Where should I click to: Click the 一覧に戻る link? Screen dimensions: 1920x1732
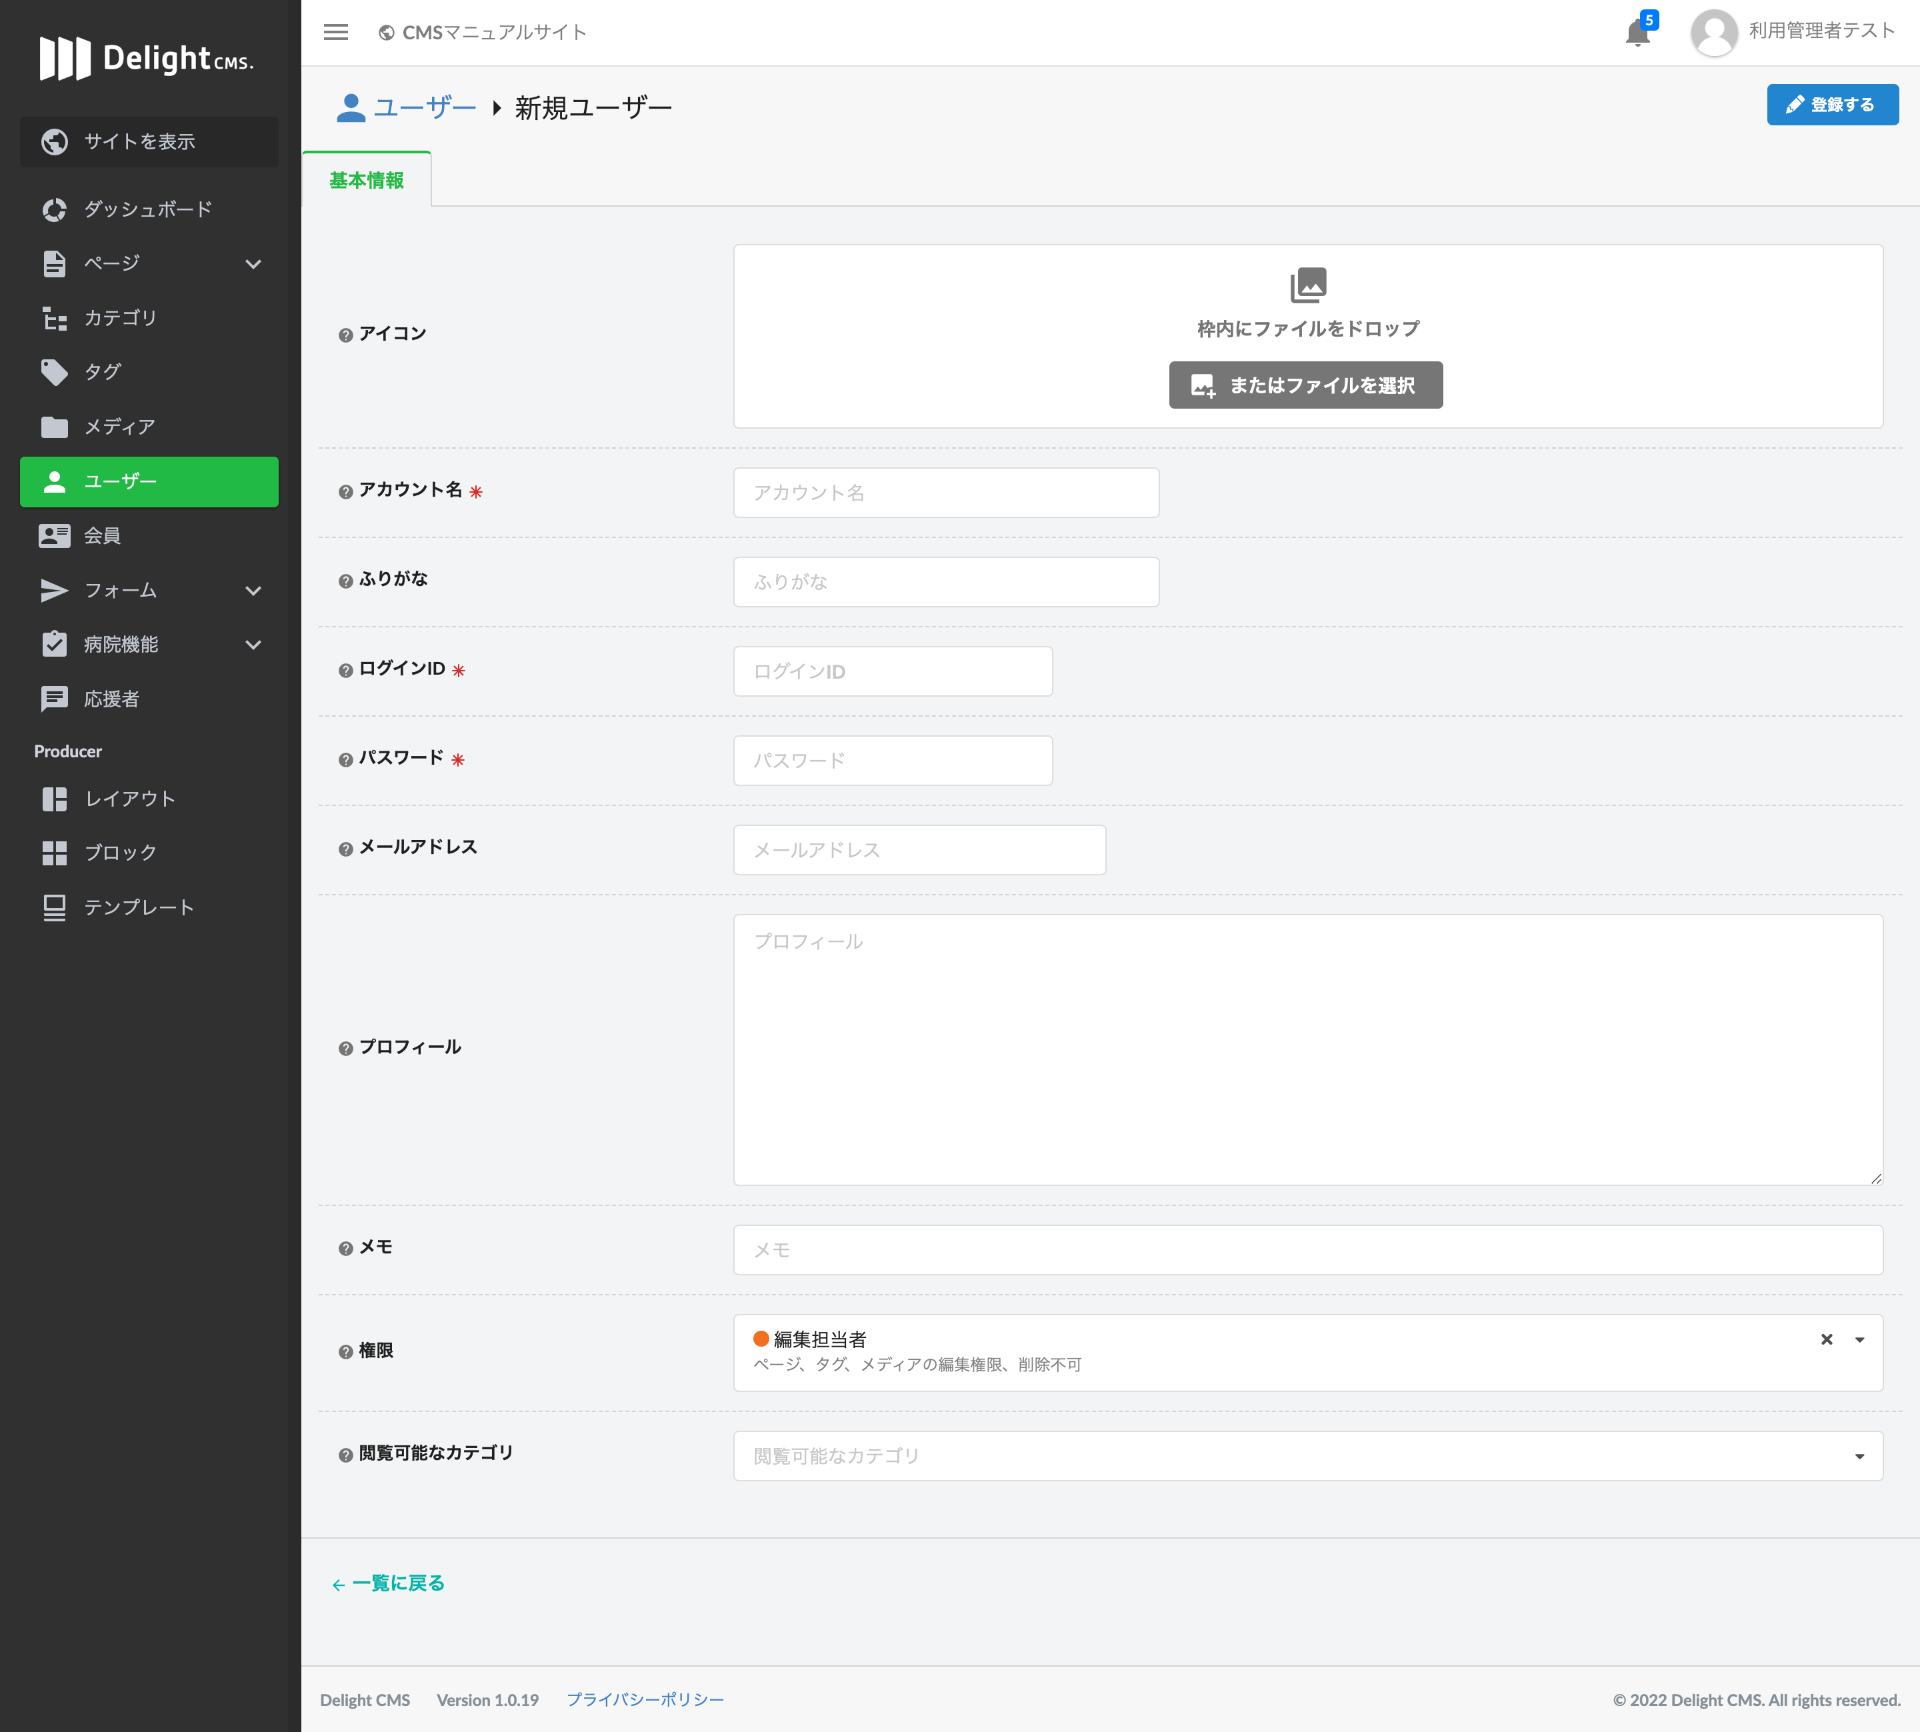(x=388, y=1583)
